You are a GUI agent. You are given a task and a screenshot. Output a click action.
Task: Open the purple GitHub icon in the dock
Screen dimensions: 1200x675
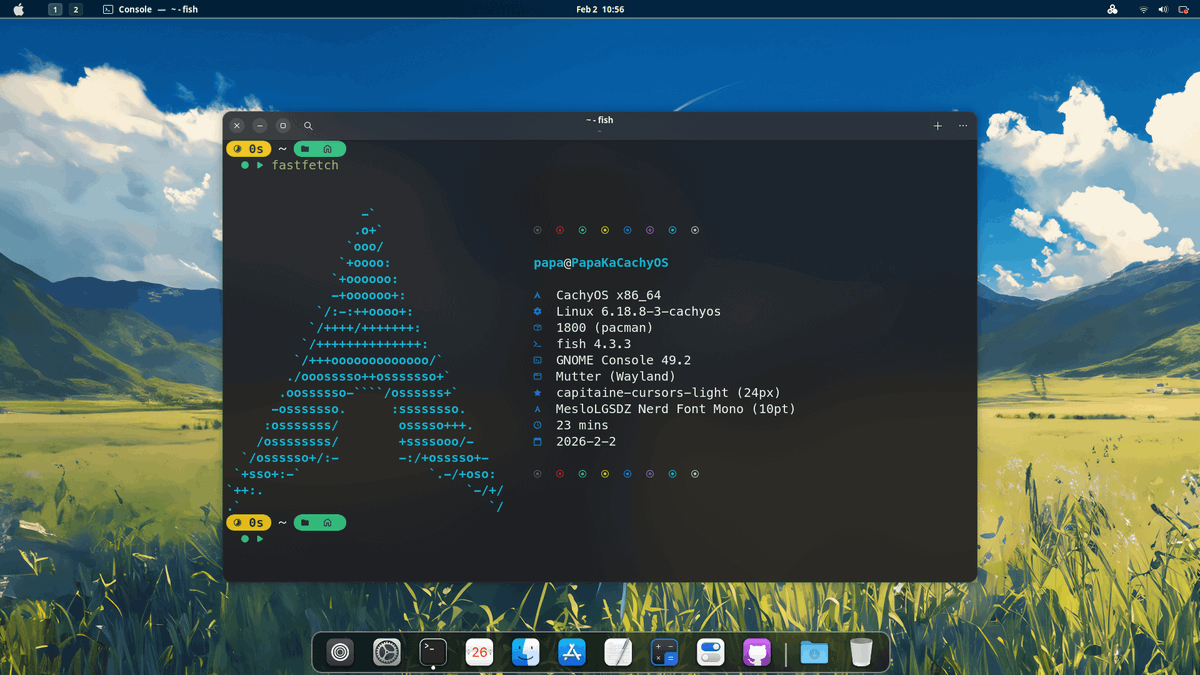(758, 653)
